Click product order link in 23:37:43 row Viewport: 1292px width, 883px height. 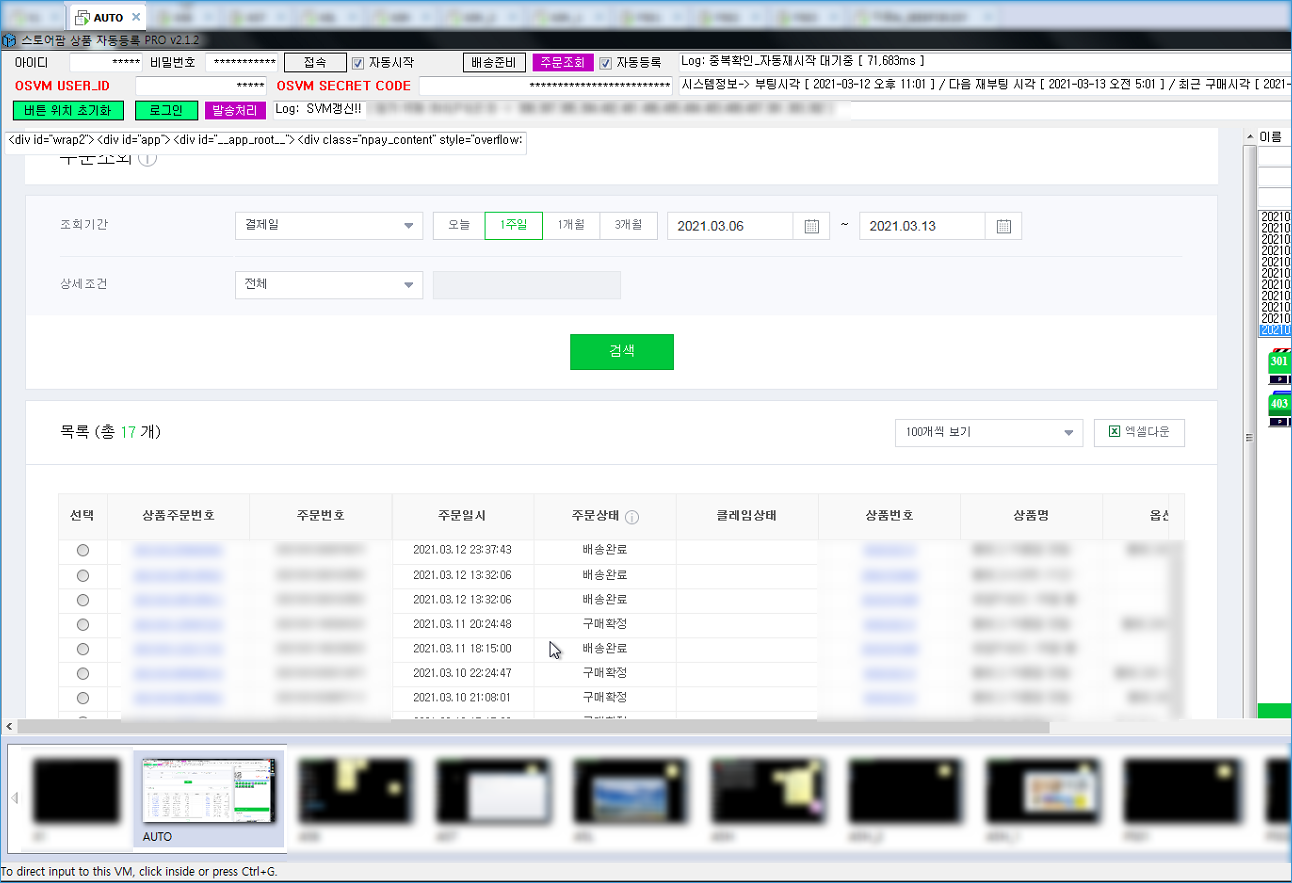[178, 550]
